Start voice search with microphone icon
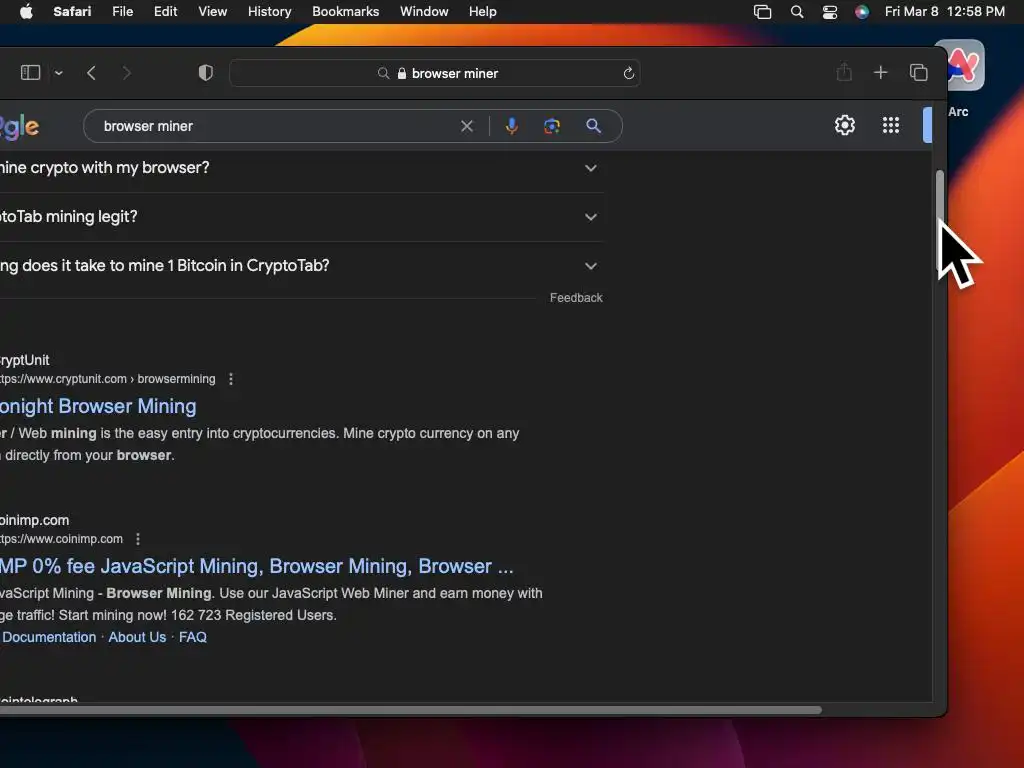The width and height of the screenshot is (1024, 768). point(512,126)
